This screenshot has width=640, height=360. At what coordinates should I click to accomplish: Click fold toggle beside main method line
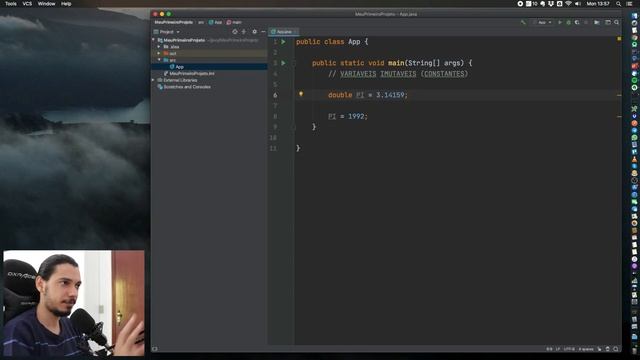click(293, 63)
